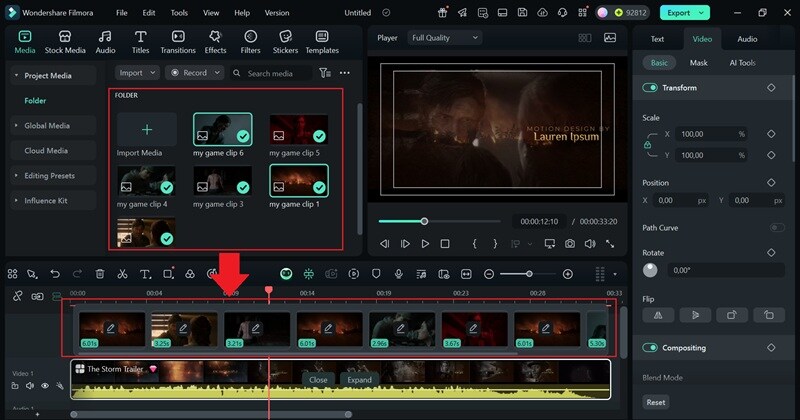Open the Audio library icon

pyautogui.click(x=105, y=42)
